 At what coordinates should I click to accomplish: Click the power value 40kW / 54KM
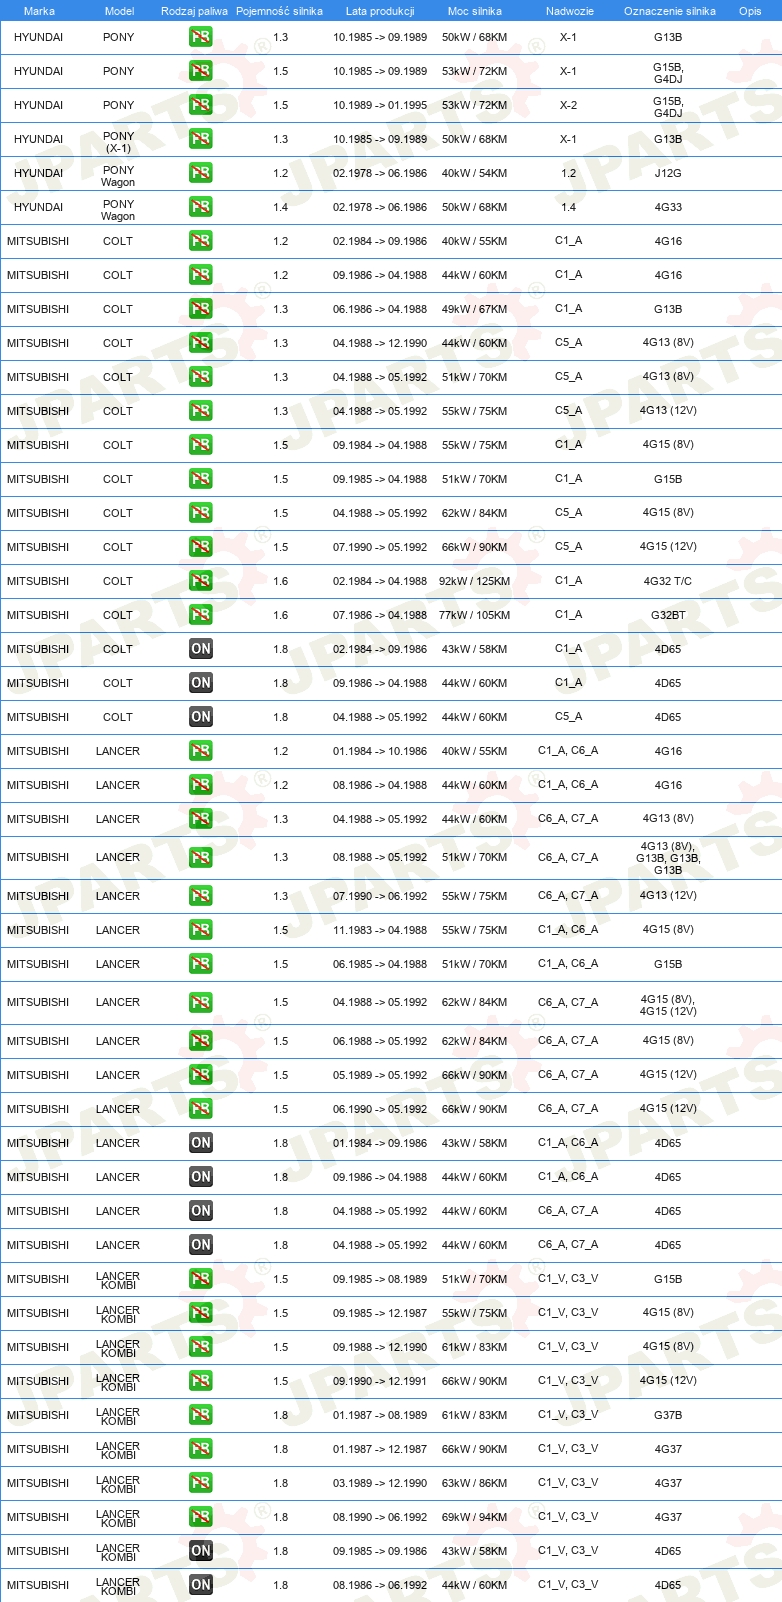click(x=475, y=173)
